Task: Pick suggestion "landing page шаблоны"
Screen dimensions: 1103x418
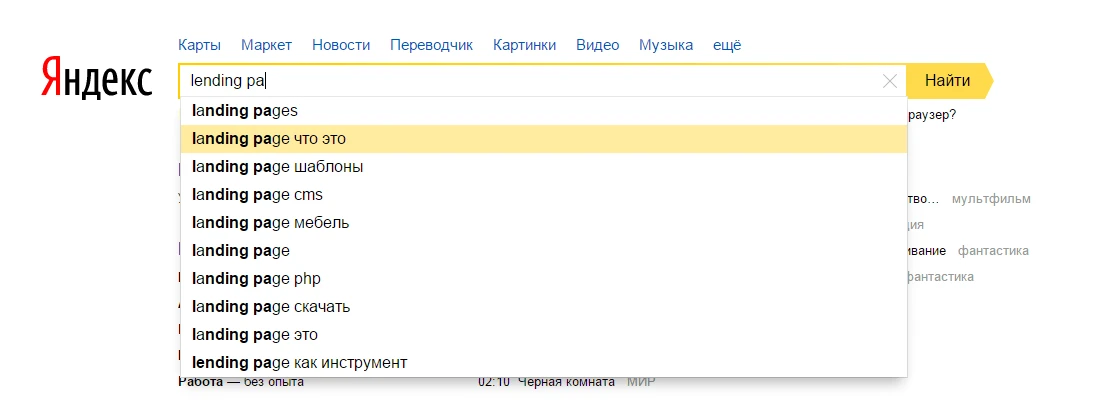Action: pyautogui.click(x=278, y=167)
